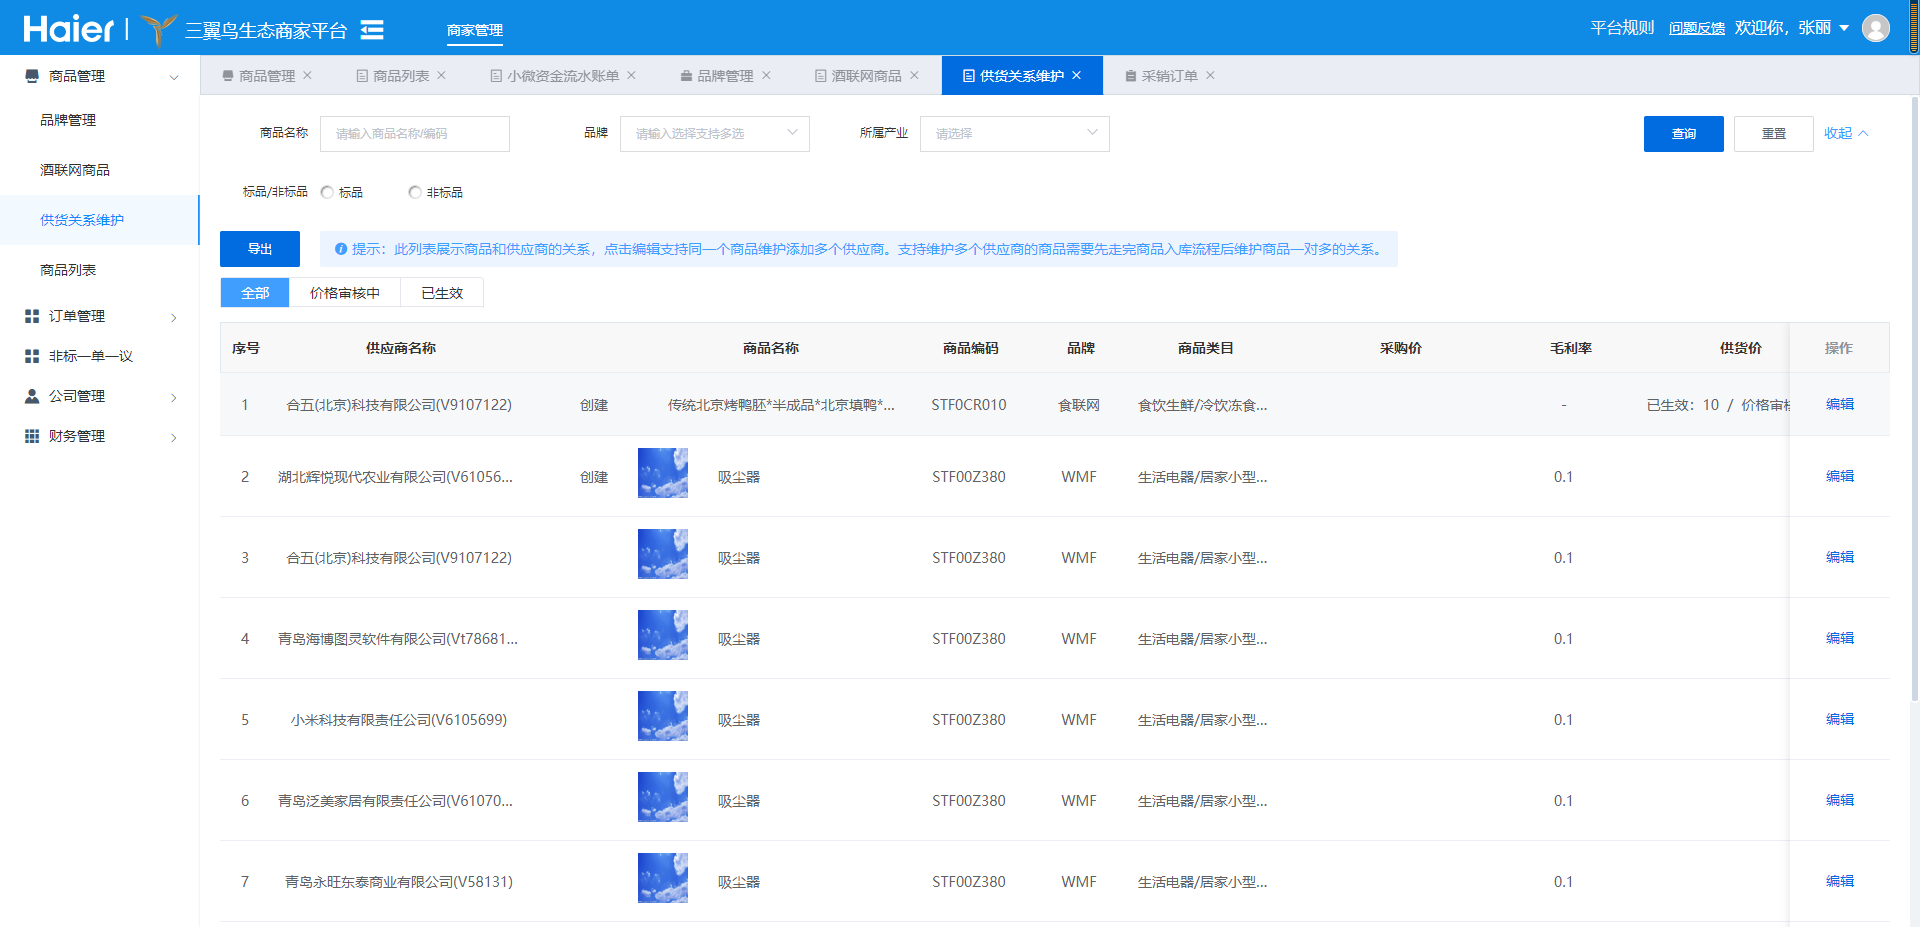Click the 公司管理 person icon
This screenshot has height=927, width=1920.
click(32, 396)
